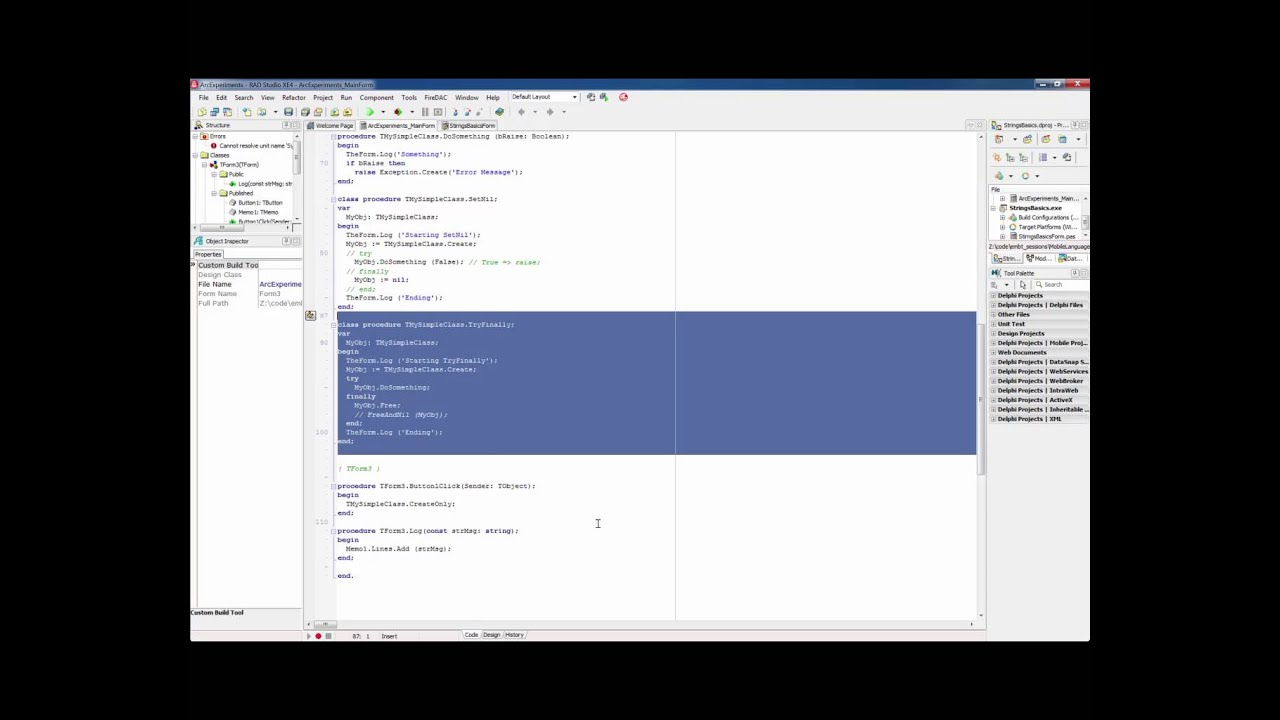The width and height of the screenshot is (1280, 720).
Task: Click the breakpoint marker icon in gutter
Action: (310, 315)
